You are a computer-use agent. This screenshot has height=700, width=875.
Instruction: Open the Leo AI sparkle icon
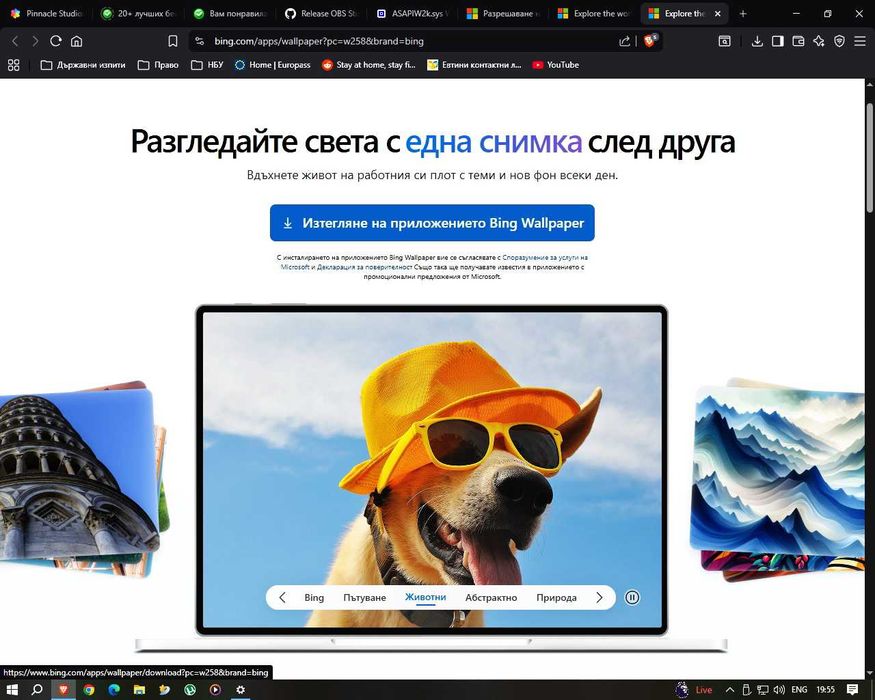pos(819,41)
